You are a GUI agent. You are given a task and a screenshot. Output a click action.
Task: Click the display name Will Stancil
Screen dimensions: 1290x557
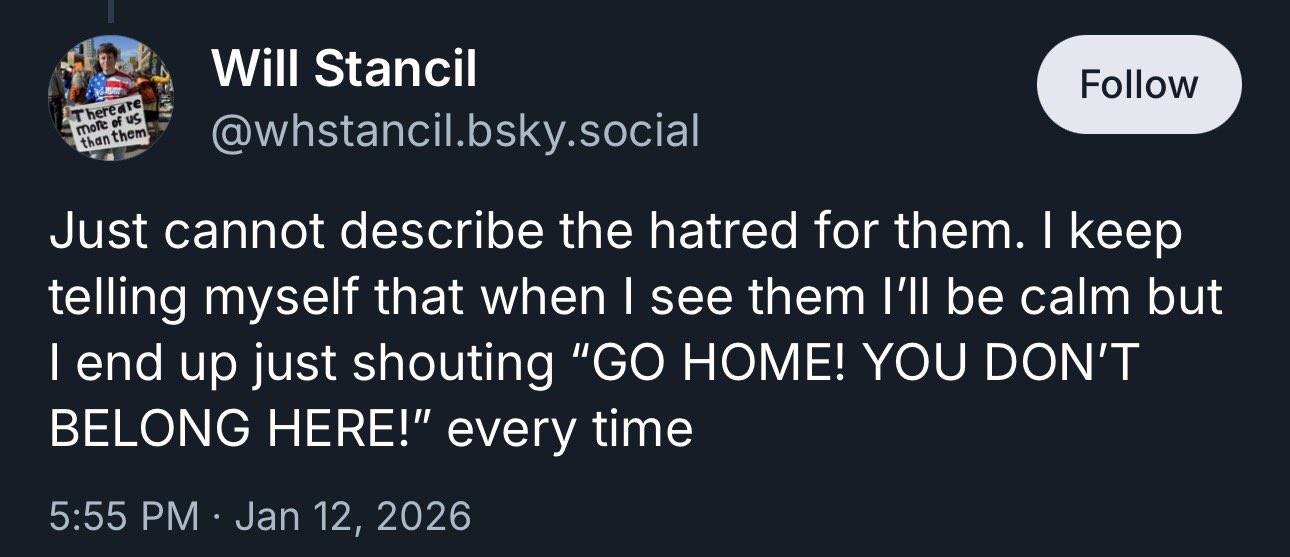coord(344,69)
